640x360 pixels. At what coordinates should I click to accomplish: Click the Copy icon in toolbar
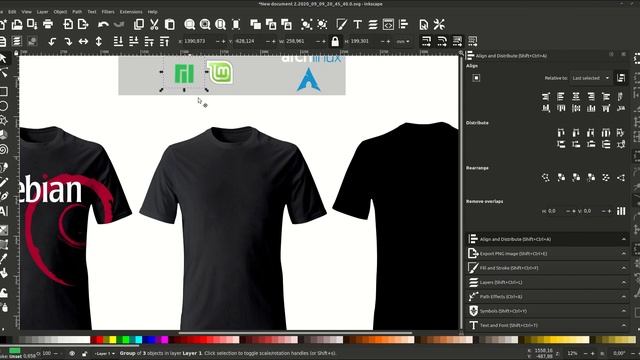coord(139,24)
